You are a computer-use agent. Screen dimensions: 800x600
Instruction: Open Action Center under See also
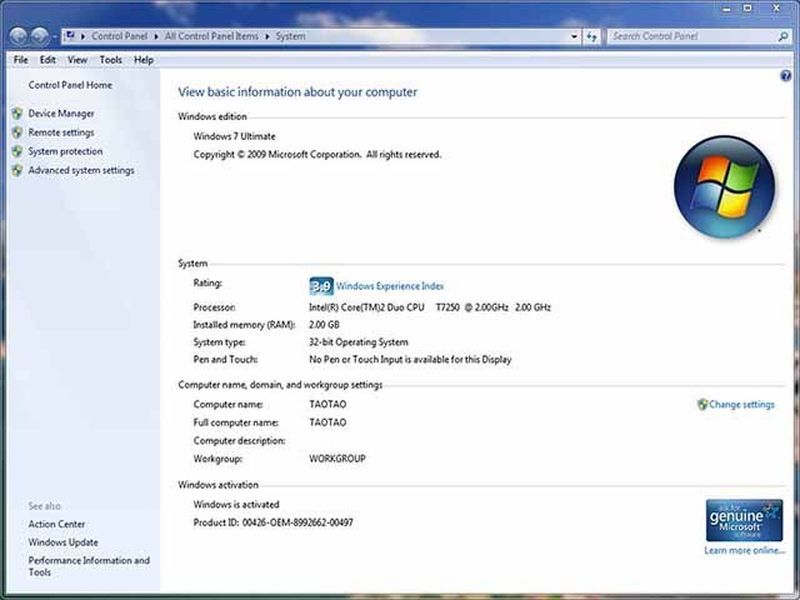pos(57,524)
